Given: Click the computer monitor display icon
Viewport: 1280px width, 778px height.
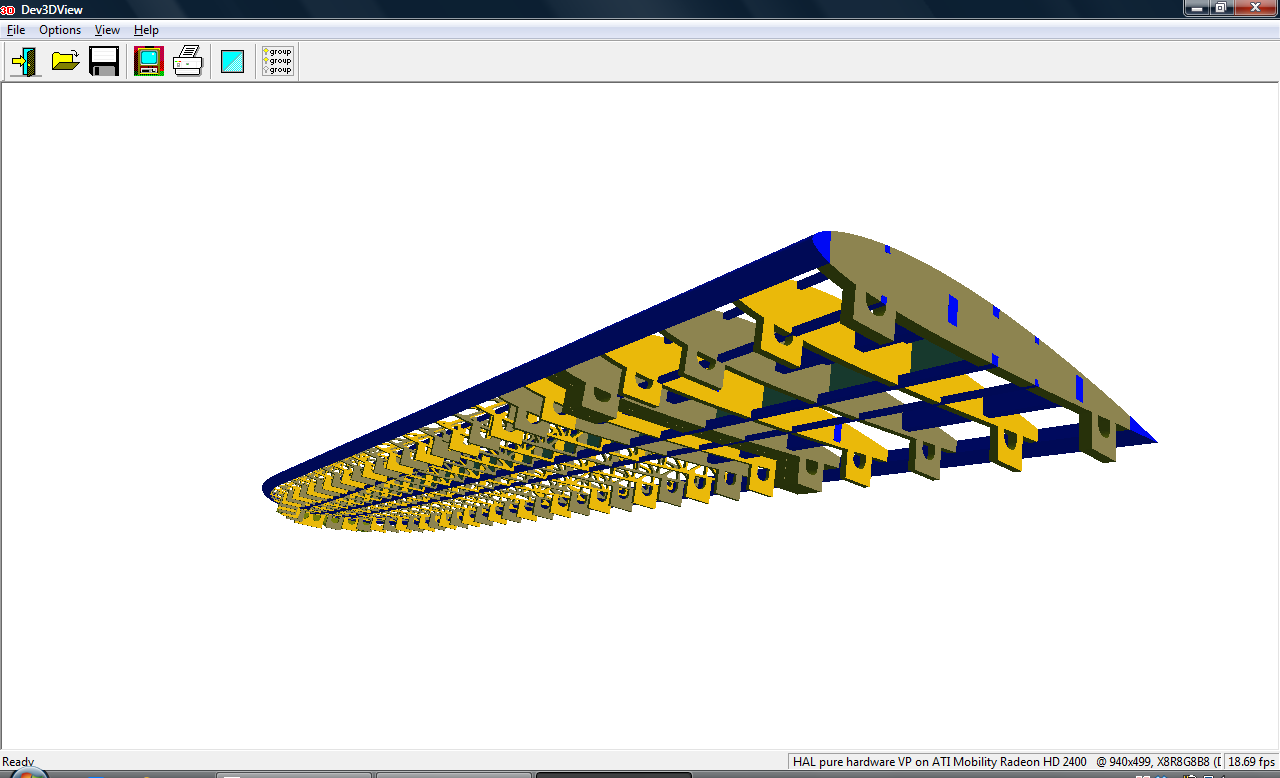Looking at the screenshot, I should (x=149, y=61).
